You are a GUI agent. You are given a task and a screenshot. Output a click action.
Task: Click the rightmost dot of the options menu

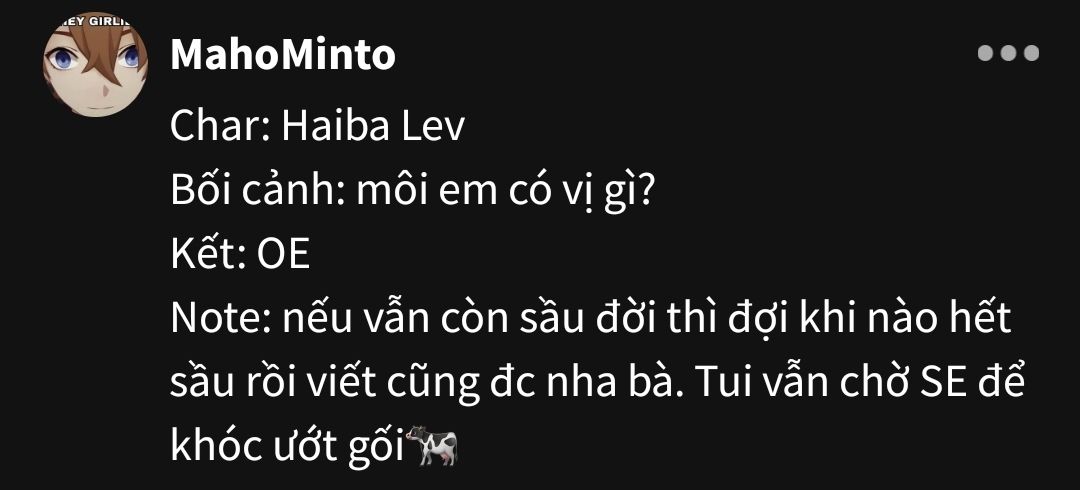coord(1031,54)
